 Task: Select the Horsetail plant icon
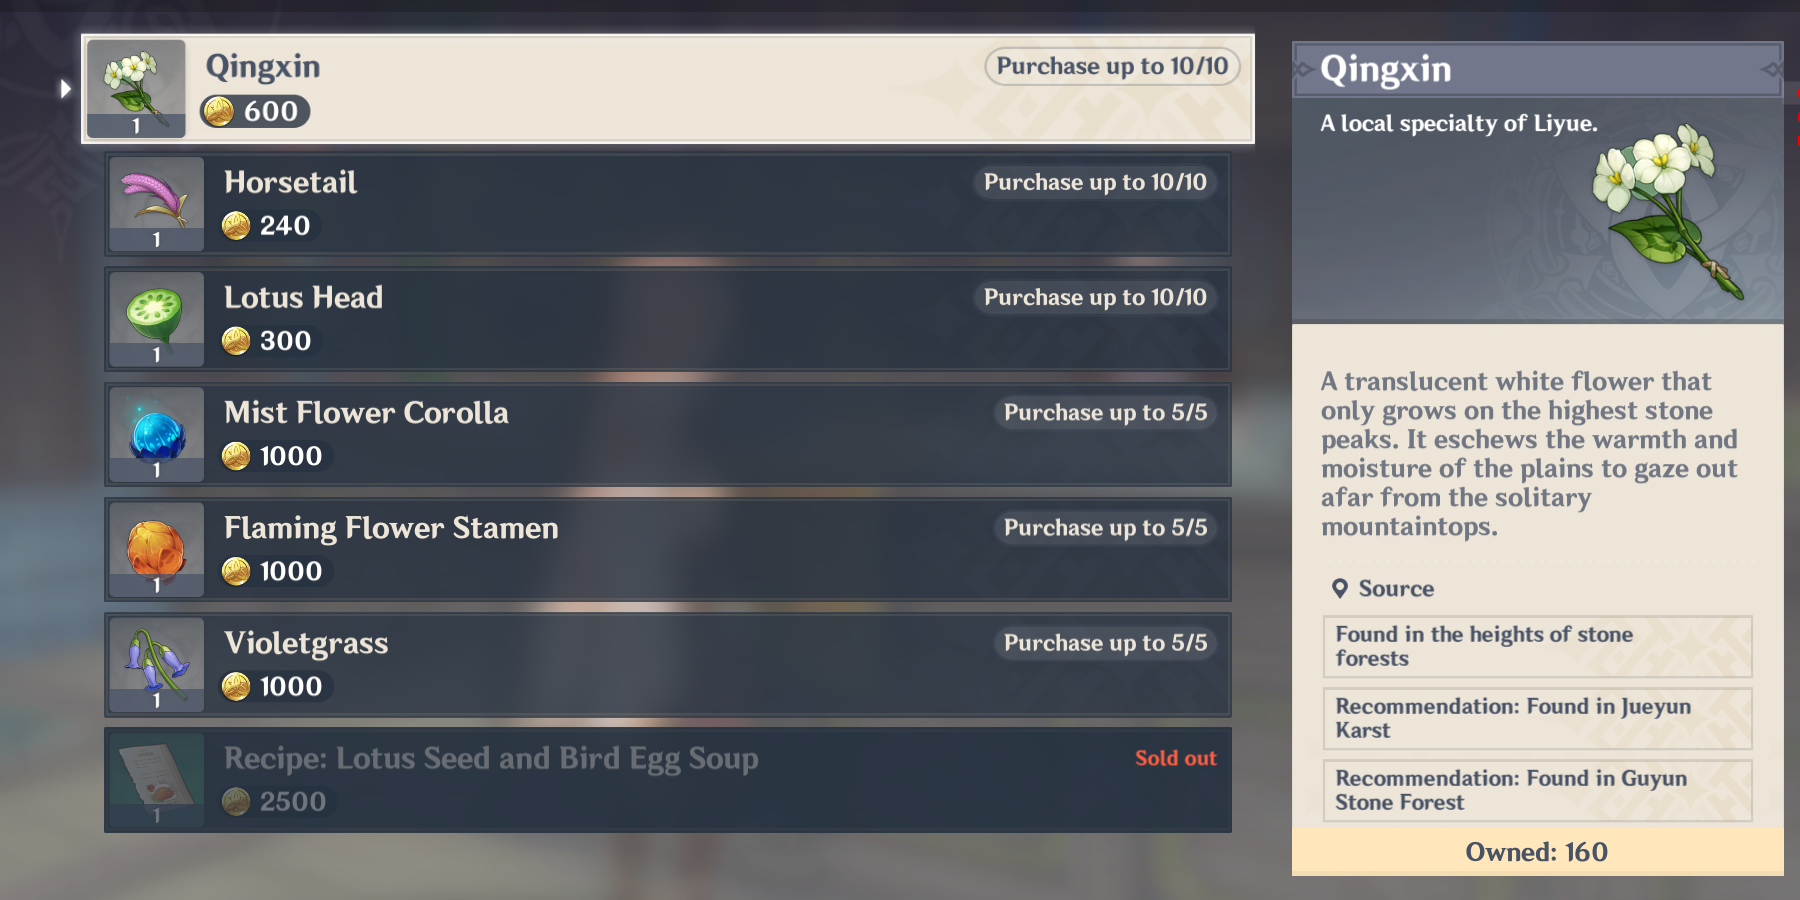156,197
